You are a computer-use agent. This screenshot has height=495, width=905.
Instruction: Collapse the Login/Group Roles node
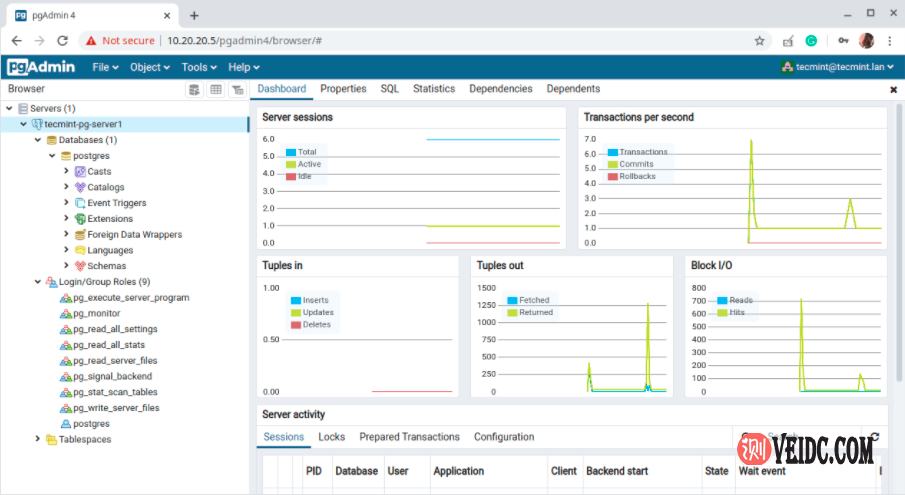(38, 282)
